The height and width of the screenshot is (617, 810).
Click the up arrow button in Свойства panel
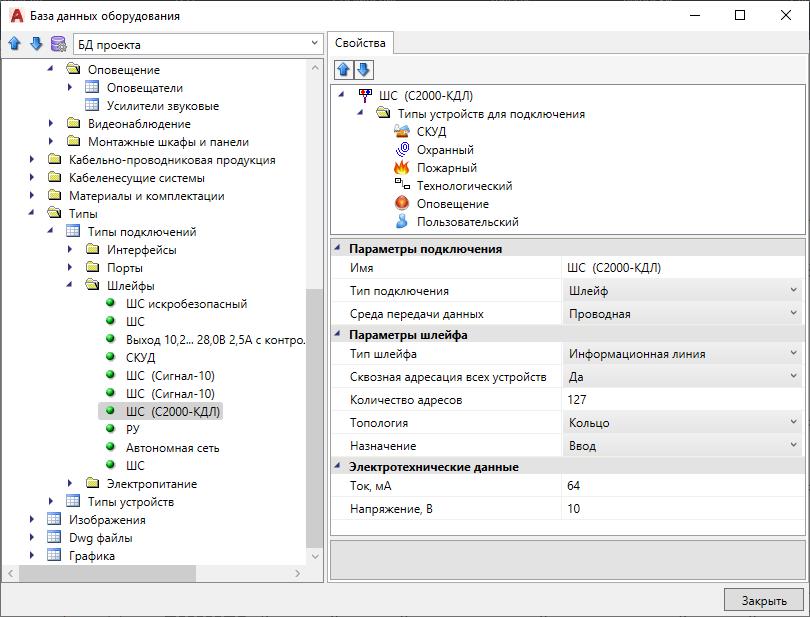pyautogui.click(x=344, y=70)
